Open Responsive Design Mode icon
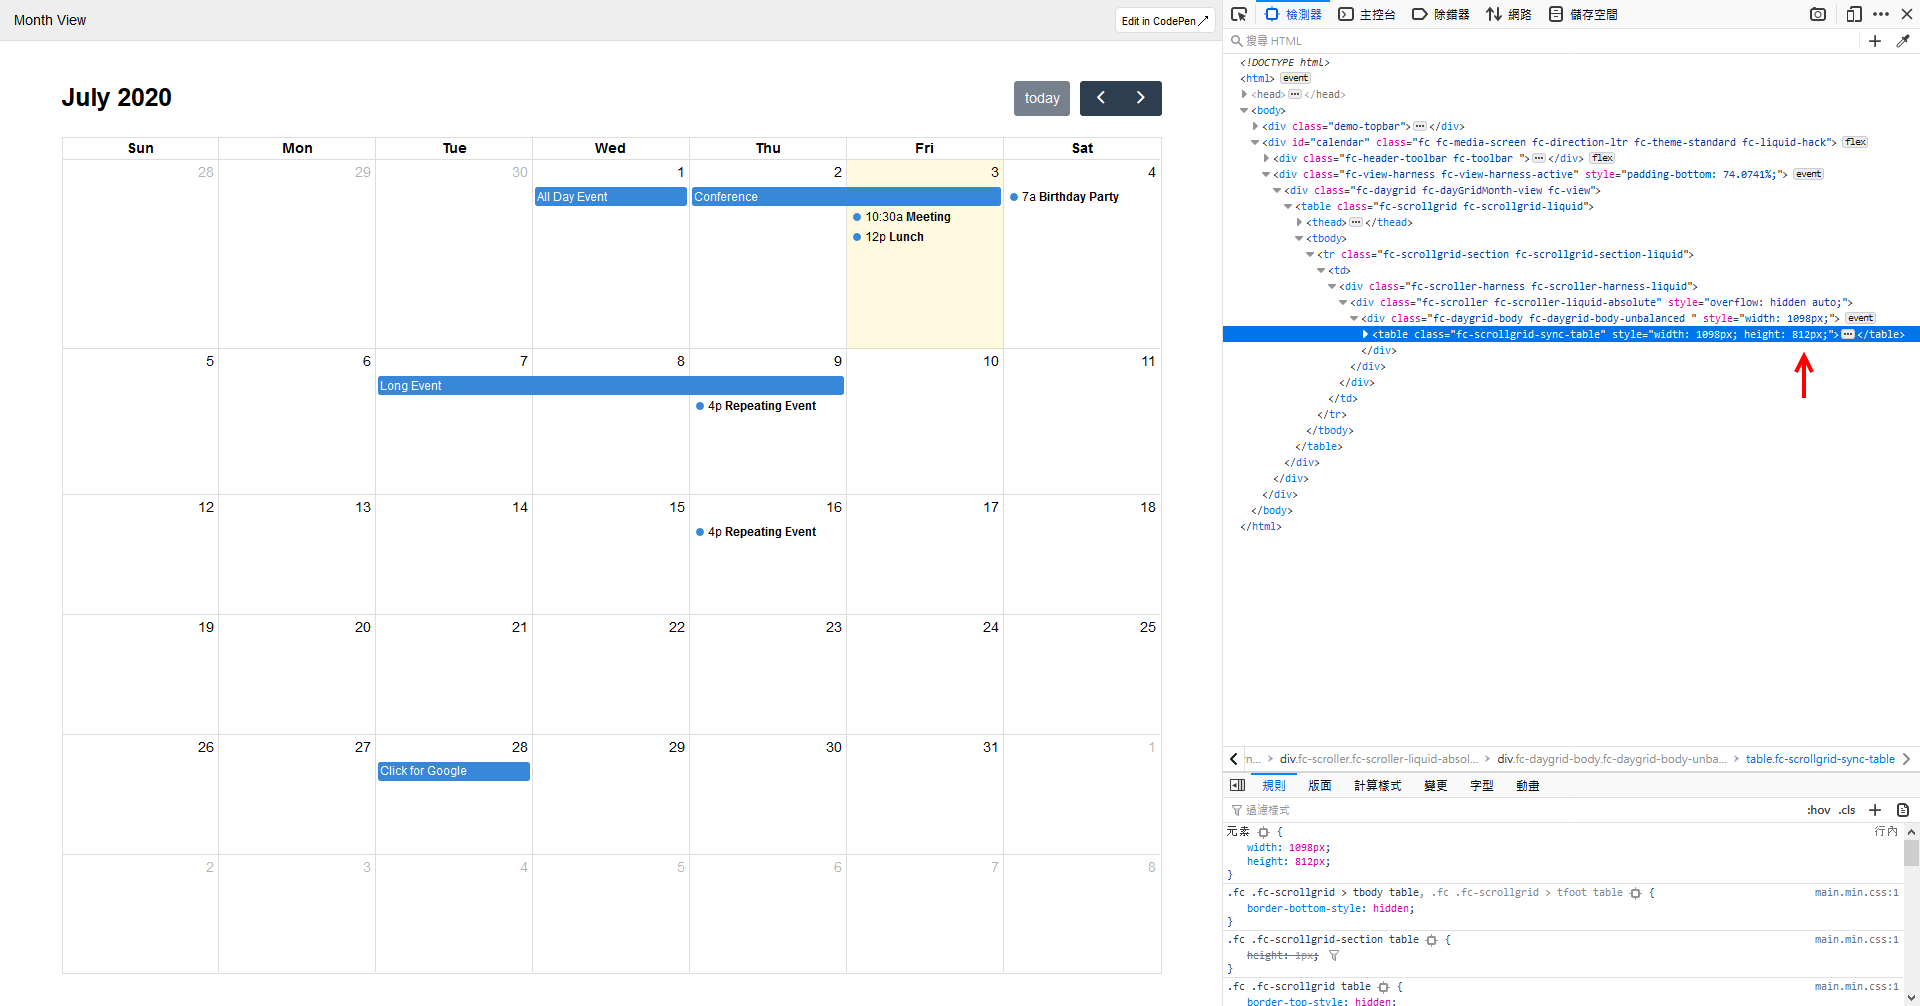Screen dimensions: 1920x1006 coord(1854,14)
